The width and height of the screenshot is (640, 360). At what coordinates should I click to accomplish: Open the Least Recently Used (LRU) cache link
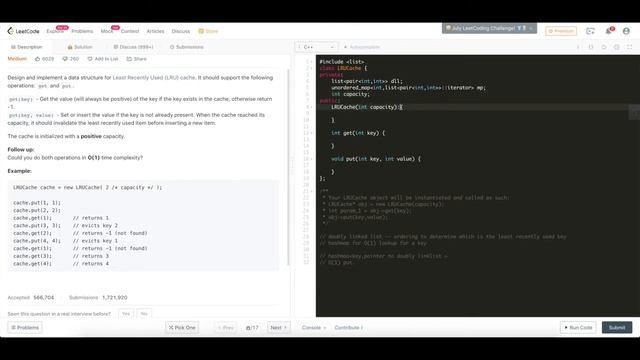(x=154, y=78)
